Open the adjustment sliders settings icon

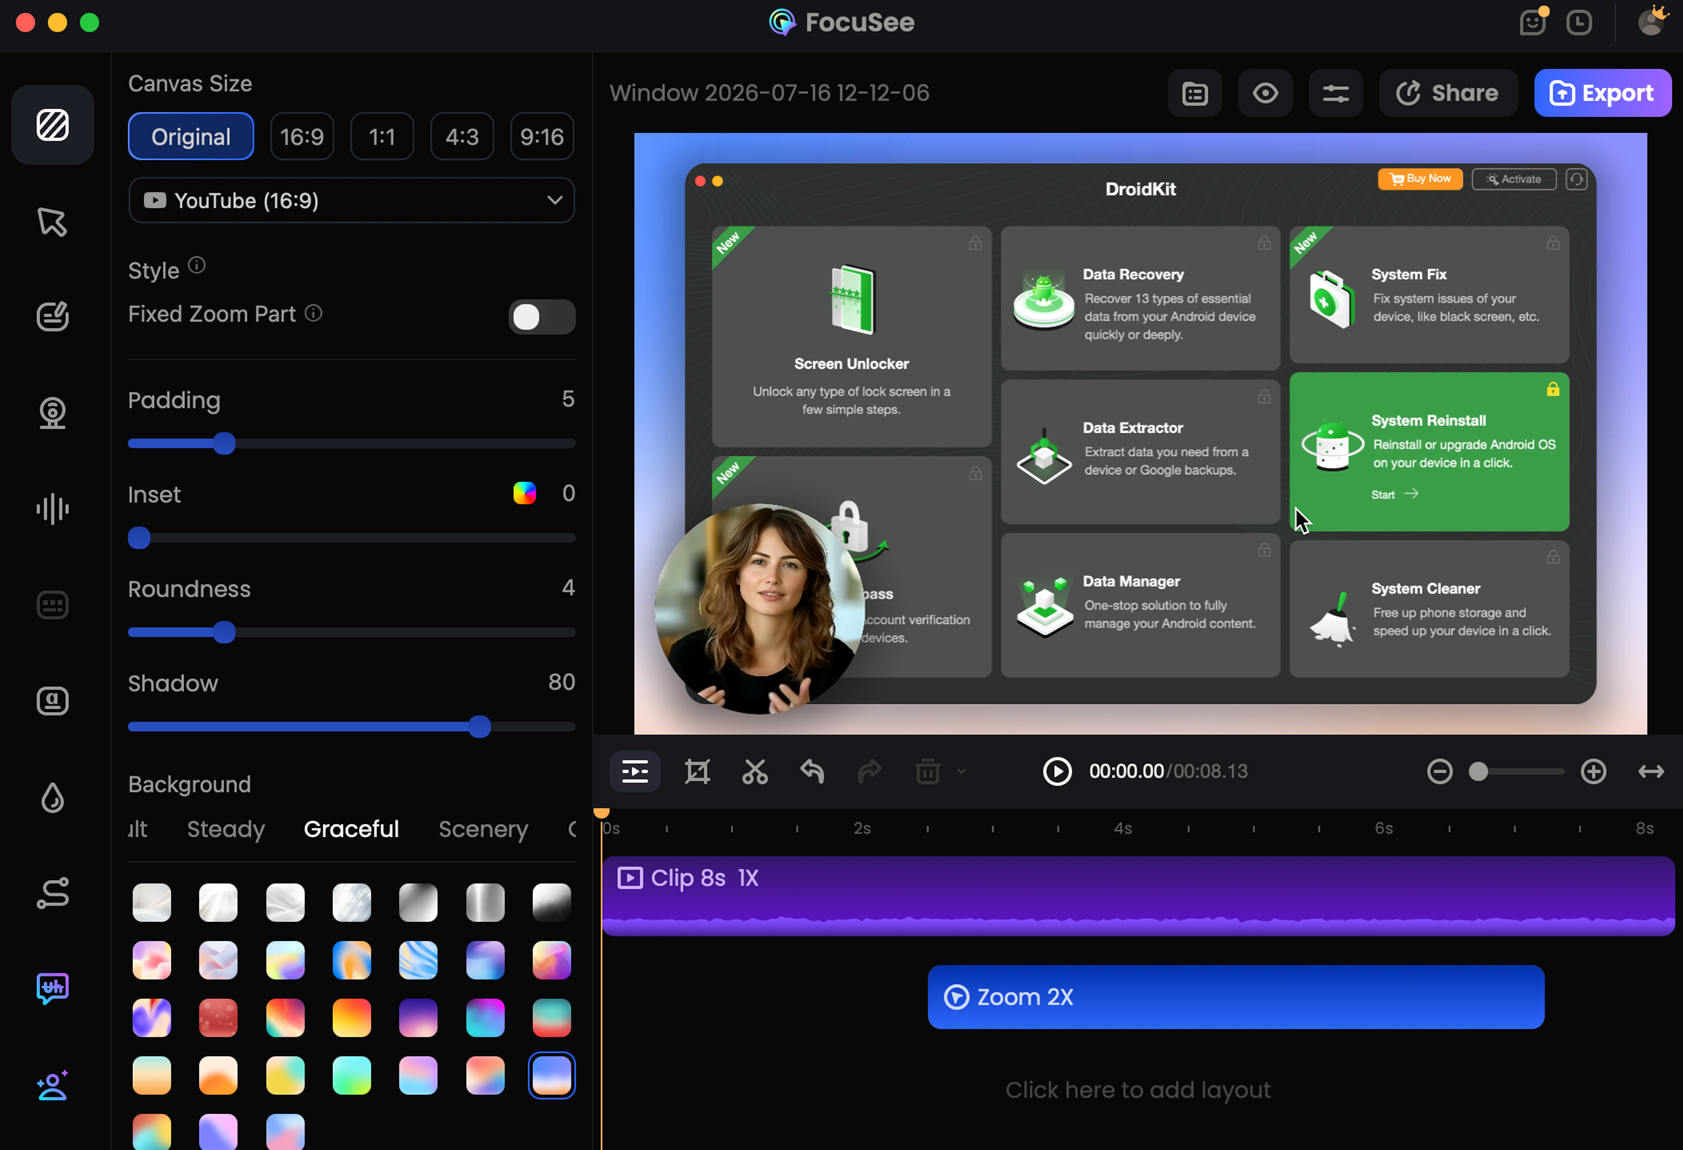pyautogui.click(x=1336, y=93)
